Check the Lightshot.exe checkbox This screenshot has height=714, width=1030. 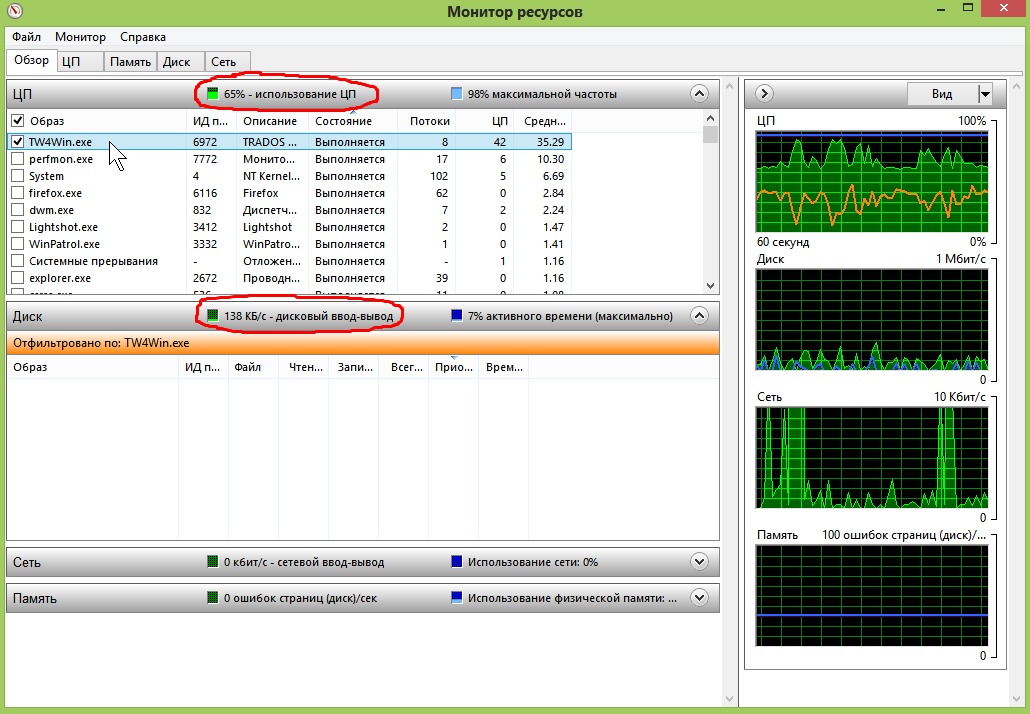click(x=18, y=227)
